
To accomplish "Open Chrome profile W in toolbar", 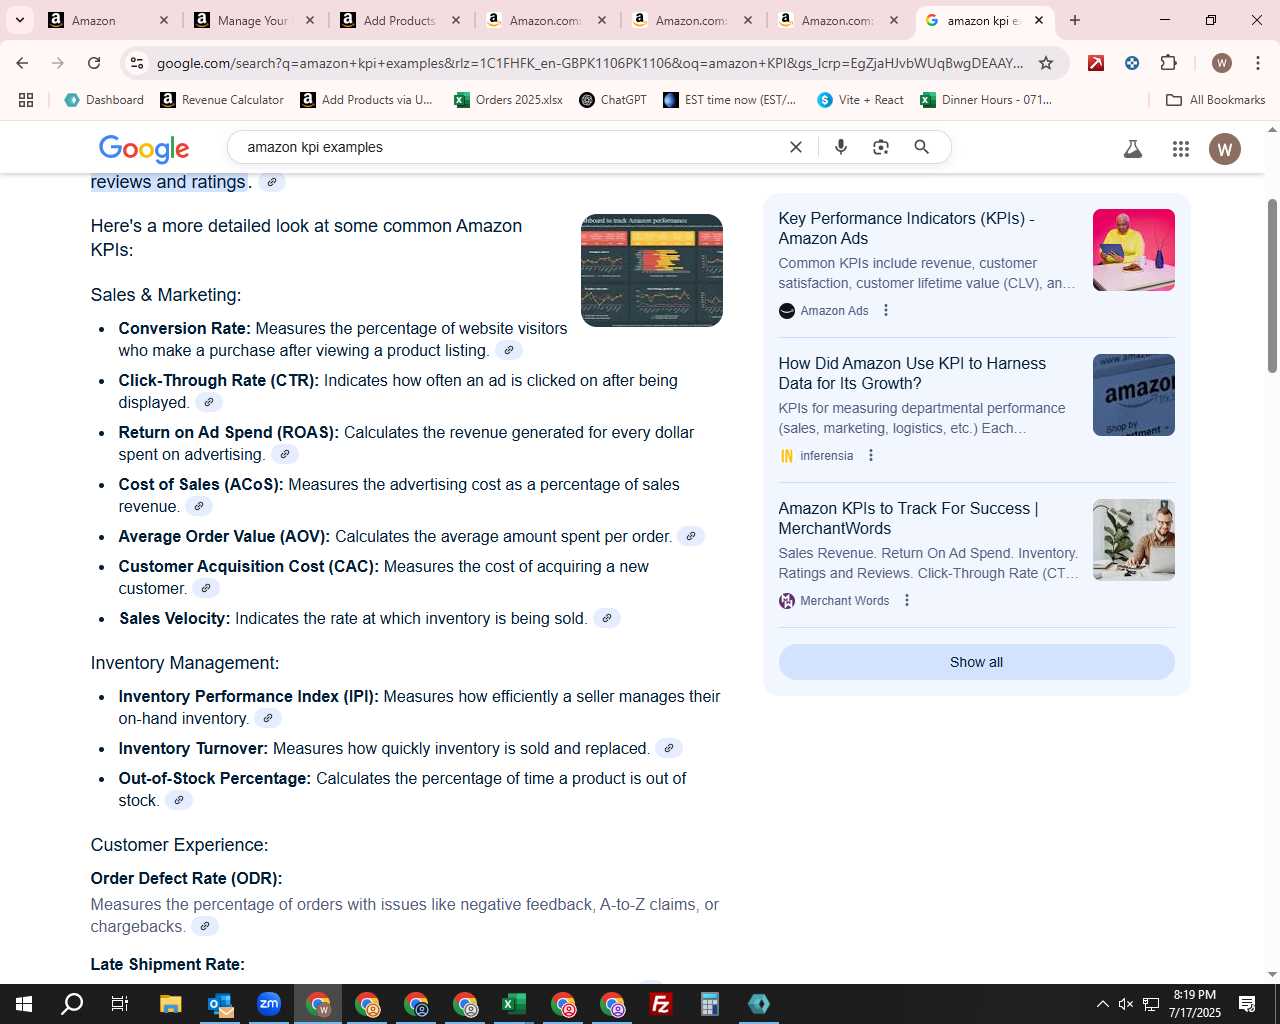I will click(1222, 63).
